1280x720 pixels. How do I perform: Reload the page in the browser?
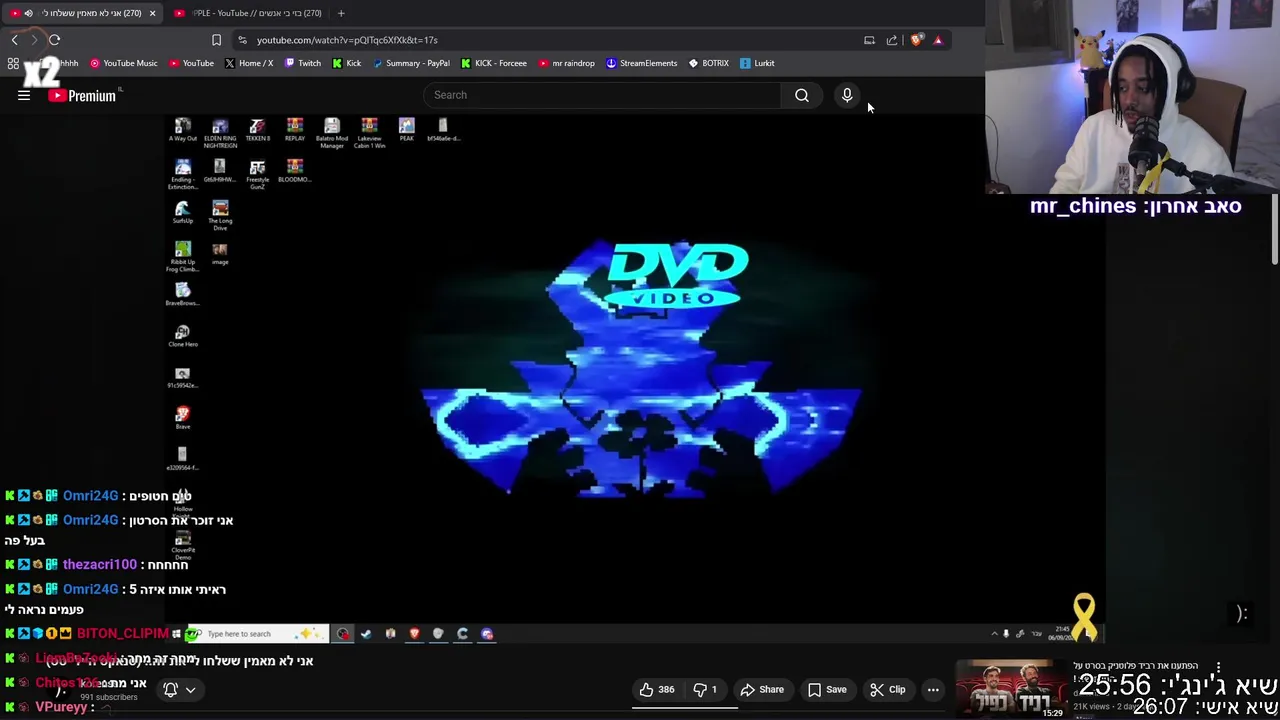pyautogui.click(x=54, y=40)
